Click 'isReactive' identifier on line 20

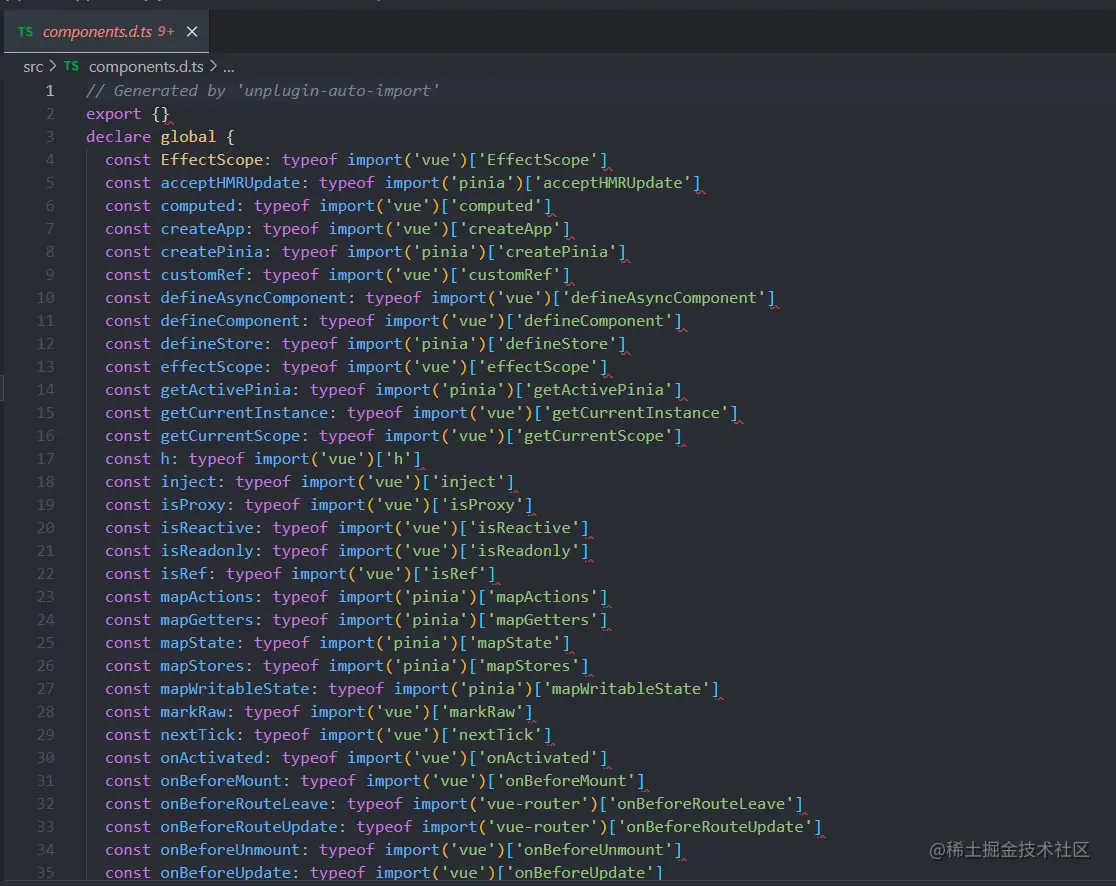pyautogui.click(x=206, y=528)
